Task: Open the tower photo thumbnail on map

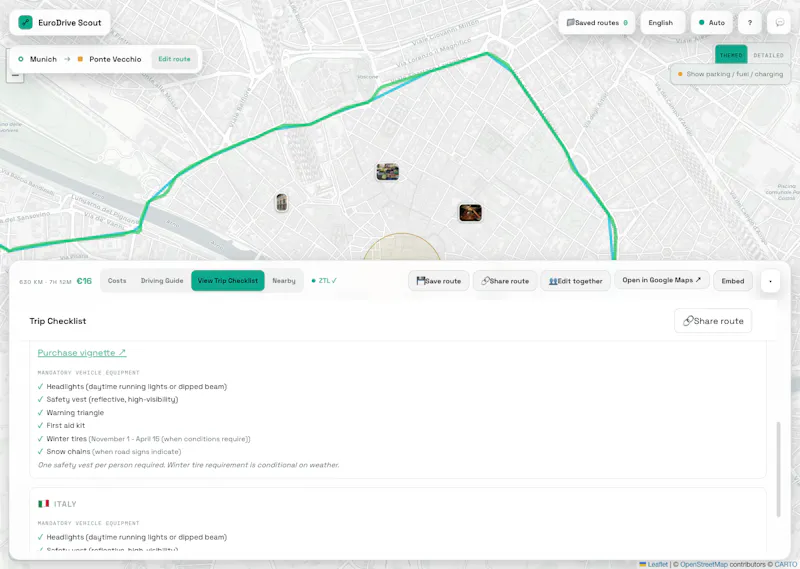Action: 281,203
